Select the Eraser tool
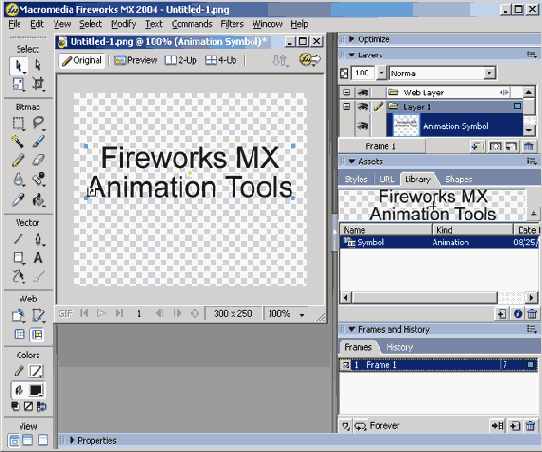The height and width of the screenshot is (452, 542). 38,160
